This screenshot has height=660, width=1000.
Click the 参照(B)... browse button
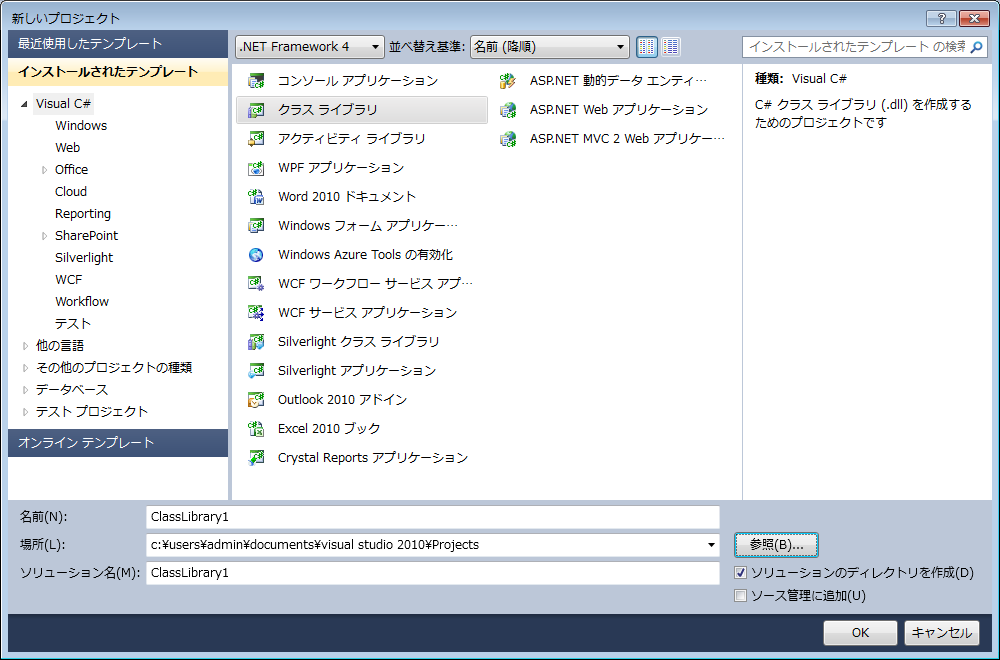coord(776,545)
